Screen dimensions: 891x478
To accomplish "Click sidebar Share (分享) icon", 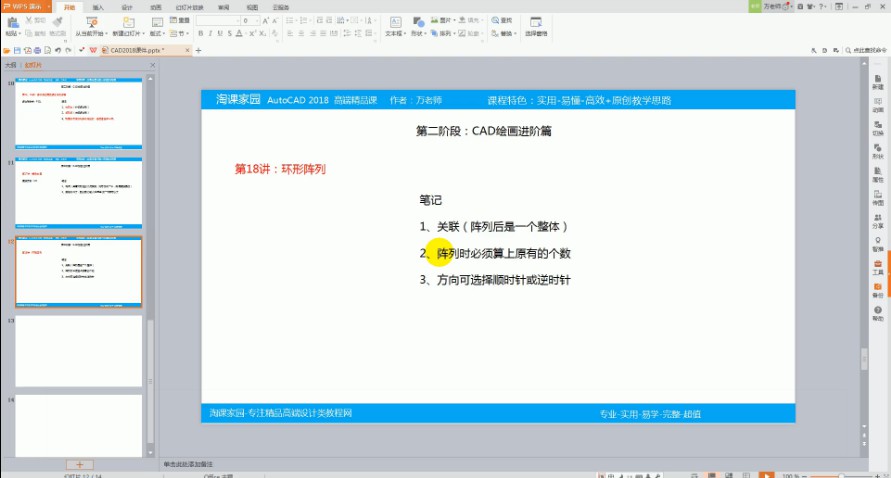I will [878, 221].
